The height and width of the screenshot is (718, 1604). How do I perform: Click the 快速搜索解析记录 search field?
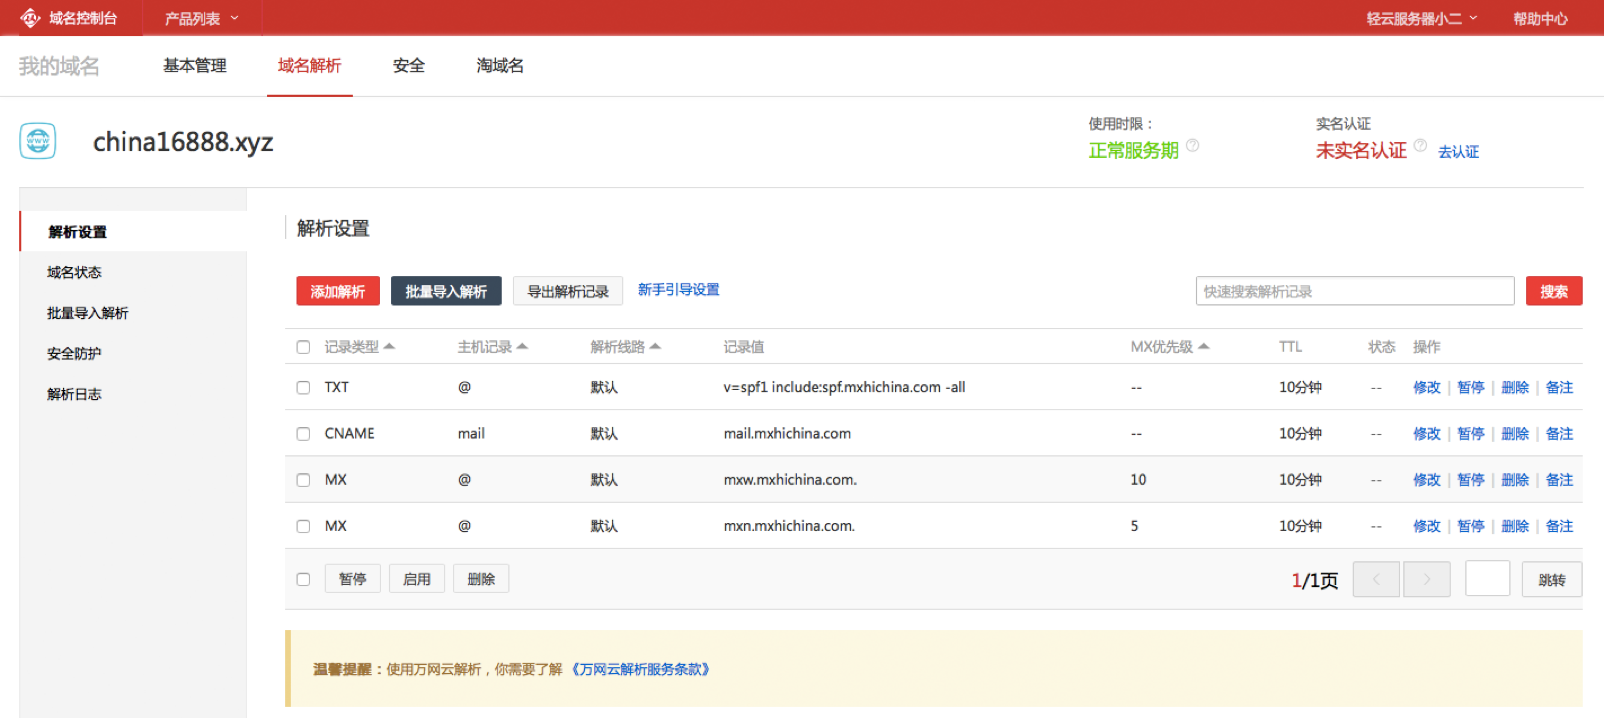1354,291
